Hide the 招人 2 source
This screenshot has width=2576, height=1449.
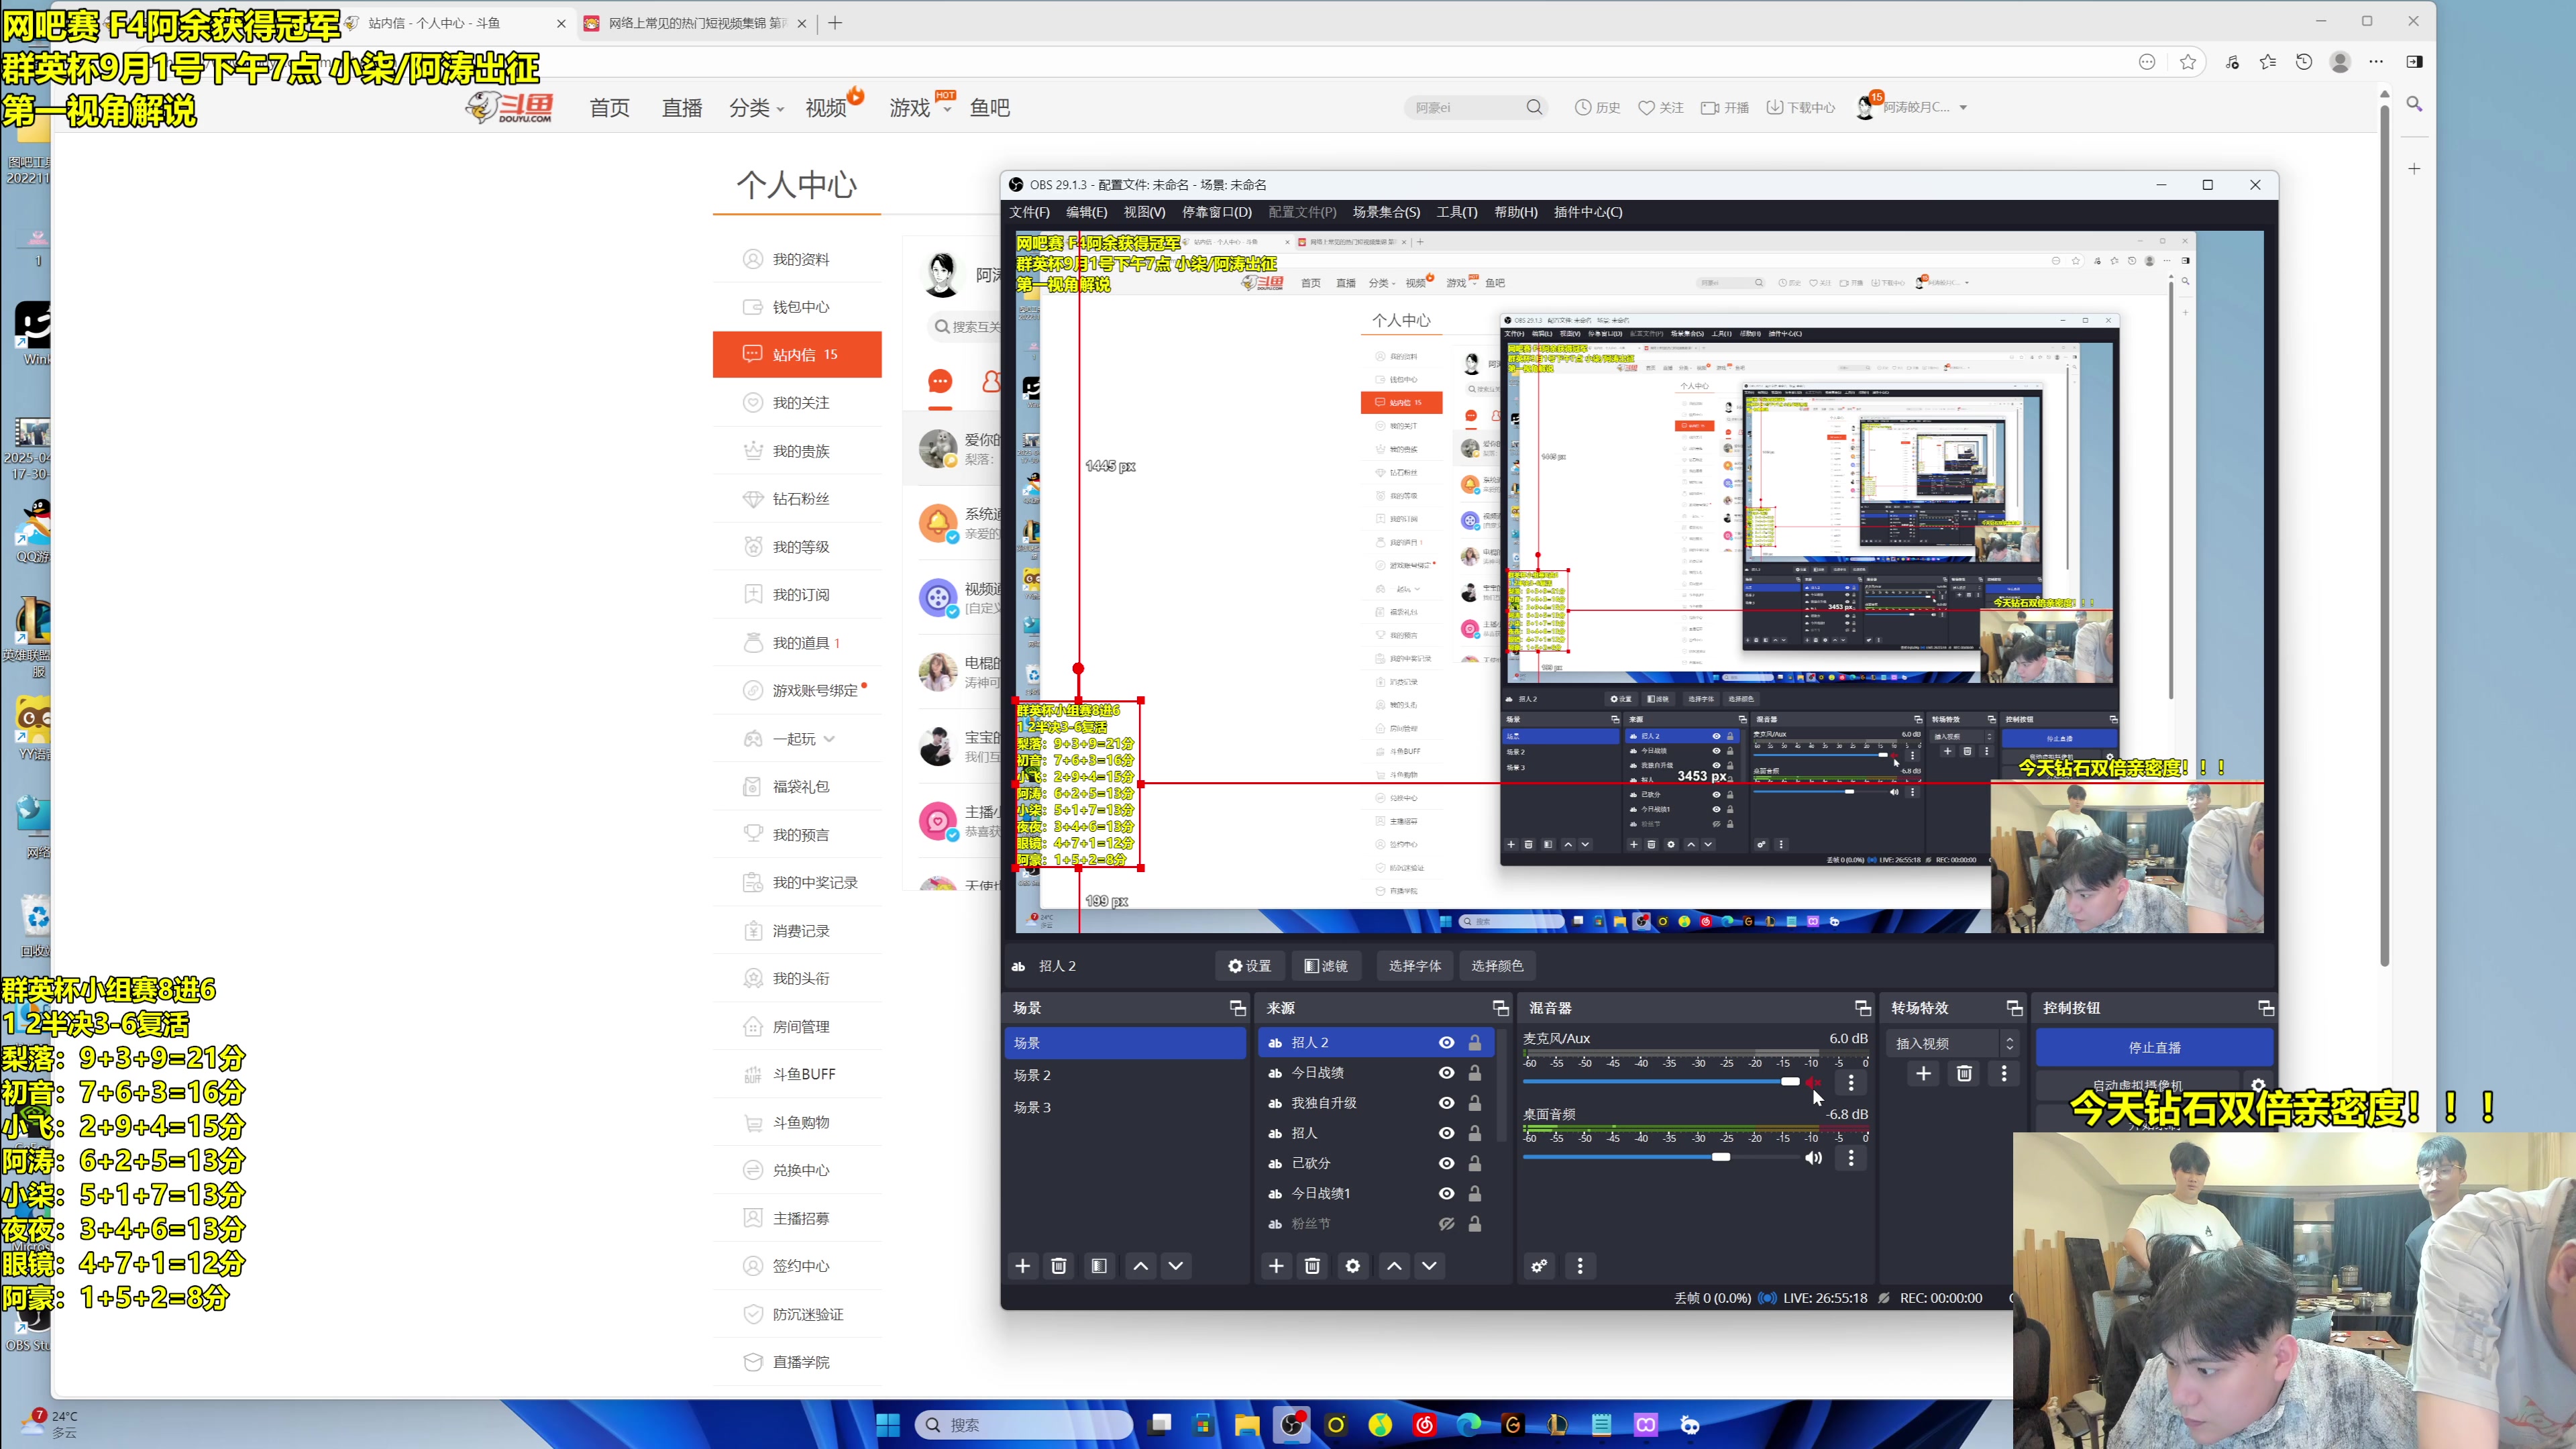(1446, 1042)
